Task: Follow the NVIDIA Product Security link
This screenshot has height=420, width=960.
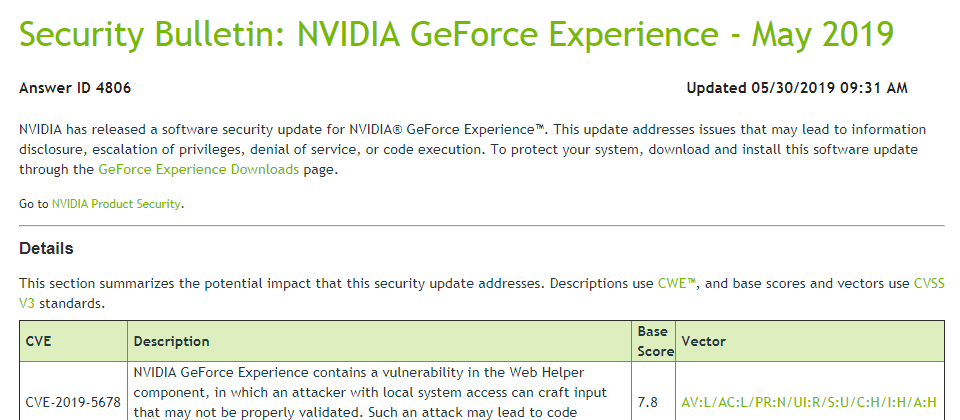Action: coord(116,204)
